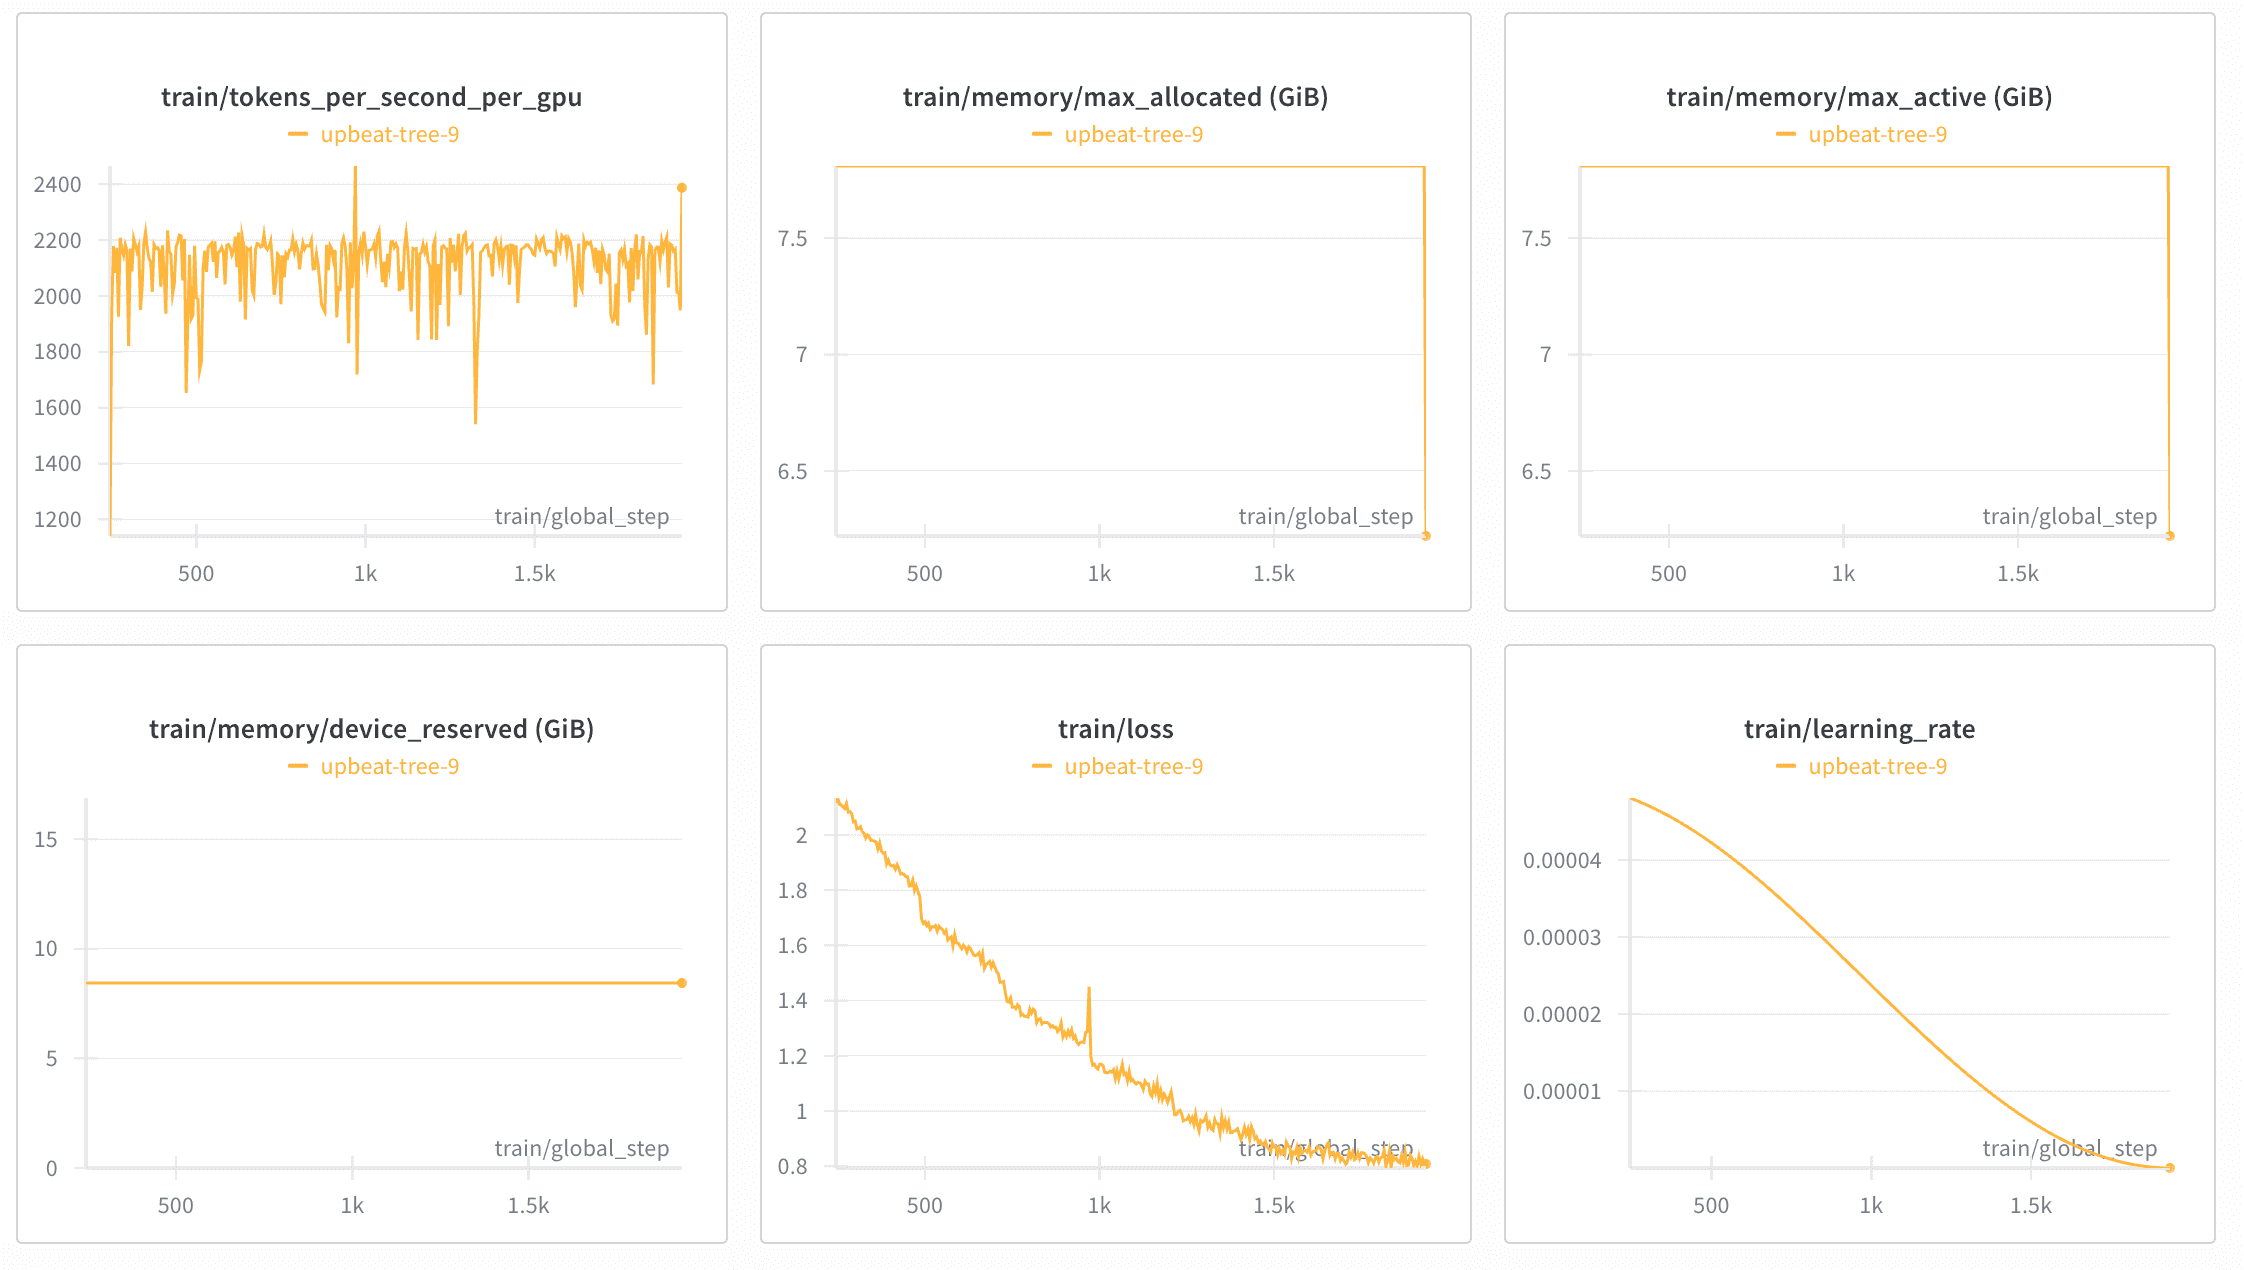Viewport: 2244px width, 1270px height.
Task: Click the deepest dip in tokens_per_second chart
Action: tap(475, 422)
